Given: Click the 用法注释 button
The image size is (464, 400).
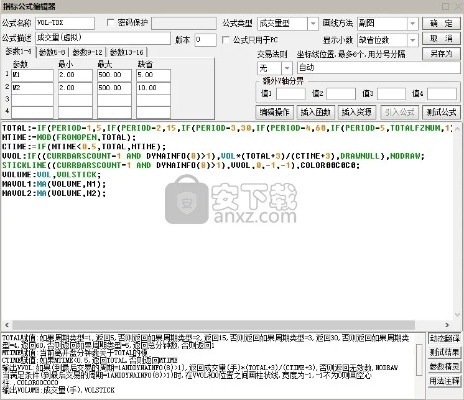Looking at the screenshot, I should coord(444,380).
